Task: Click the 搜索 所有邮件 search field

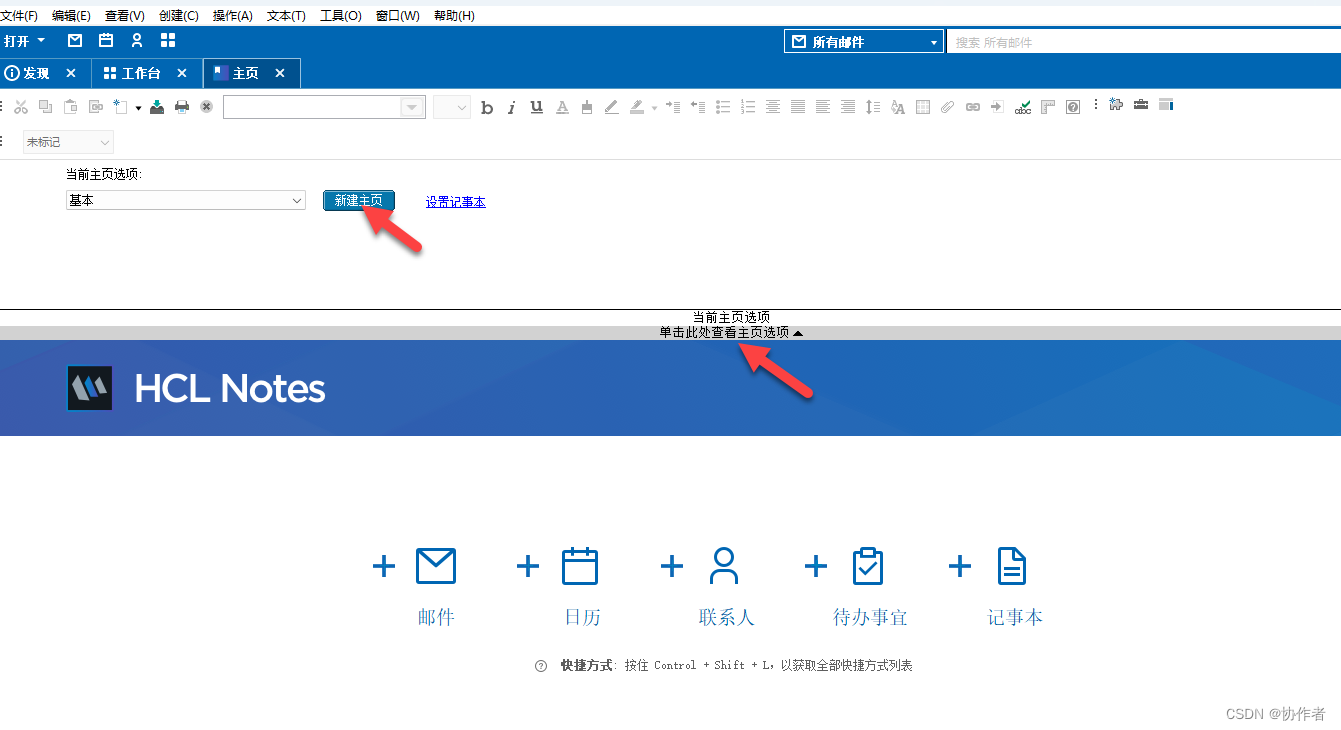Action: click(1143, 42)
